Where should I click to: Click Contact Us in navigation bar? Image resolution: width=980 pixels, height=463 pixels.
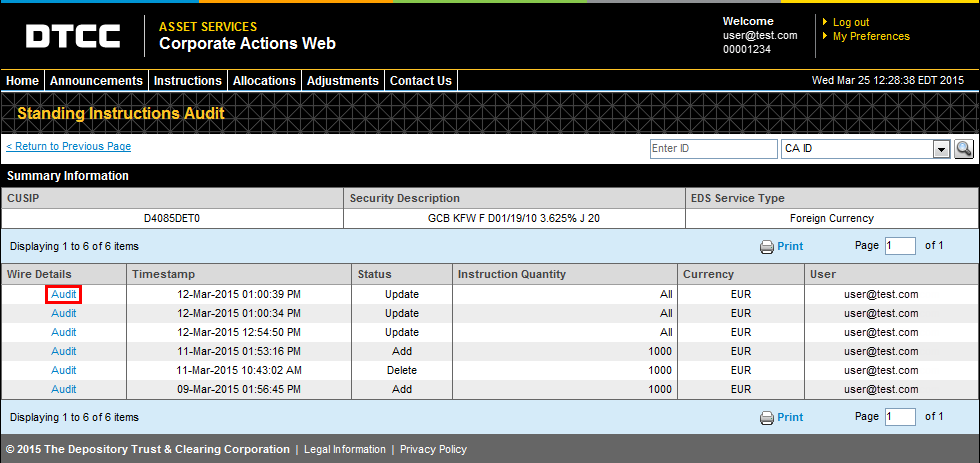420,81
